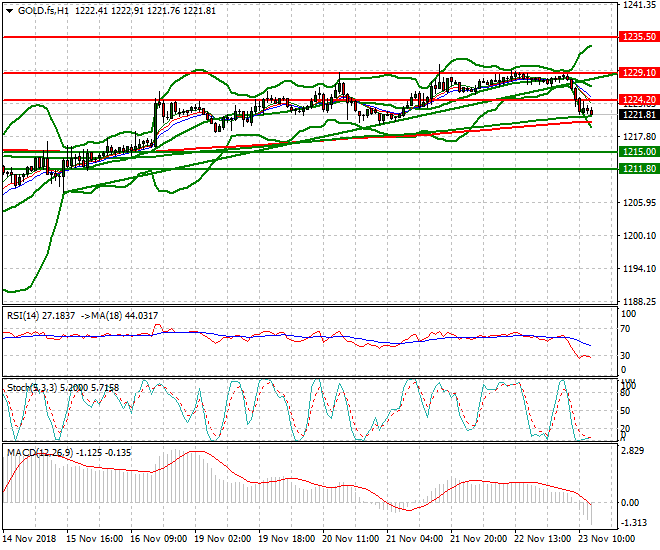660x550 pixels.
Task: Select the 1224.20 red price level label
Action: 639,100
